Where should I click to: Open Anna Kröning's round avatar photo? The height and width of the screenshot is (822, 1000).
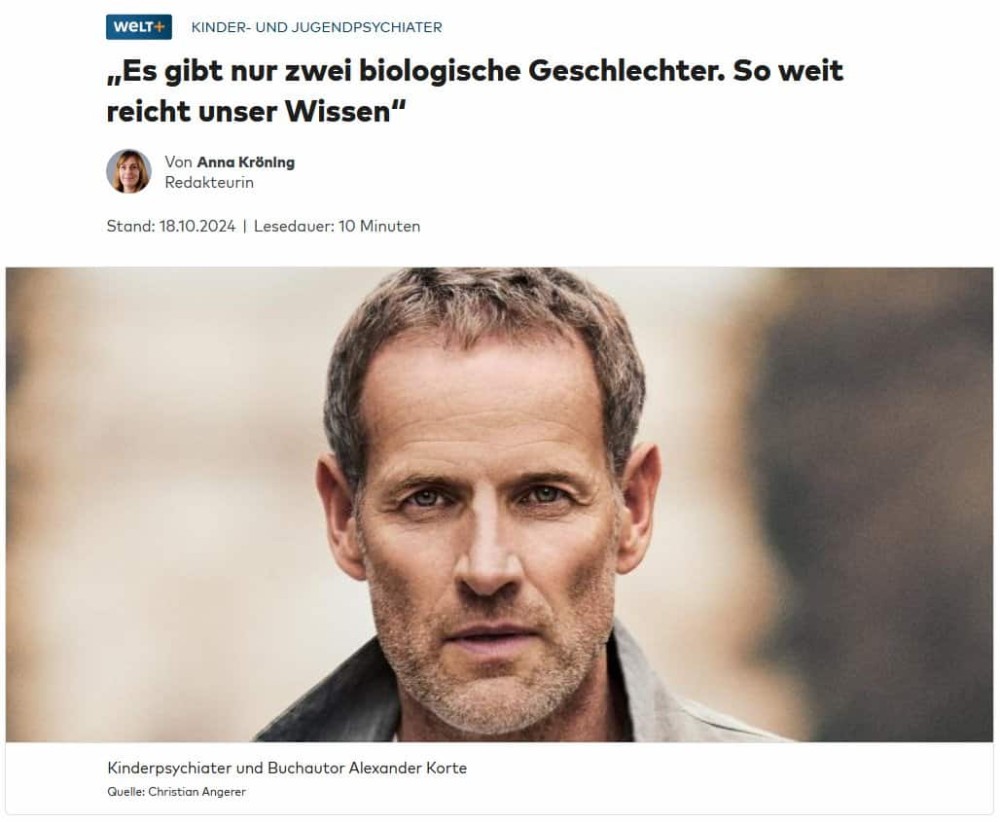129,172
